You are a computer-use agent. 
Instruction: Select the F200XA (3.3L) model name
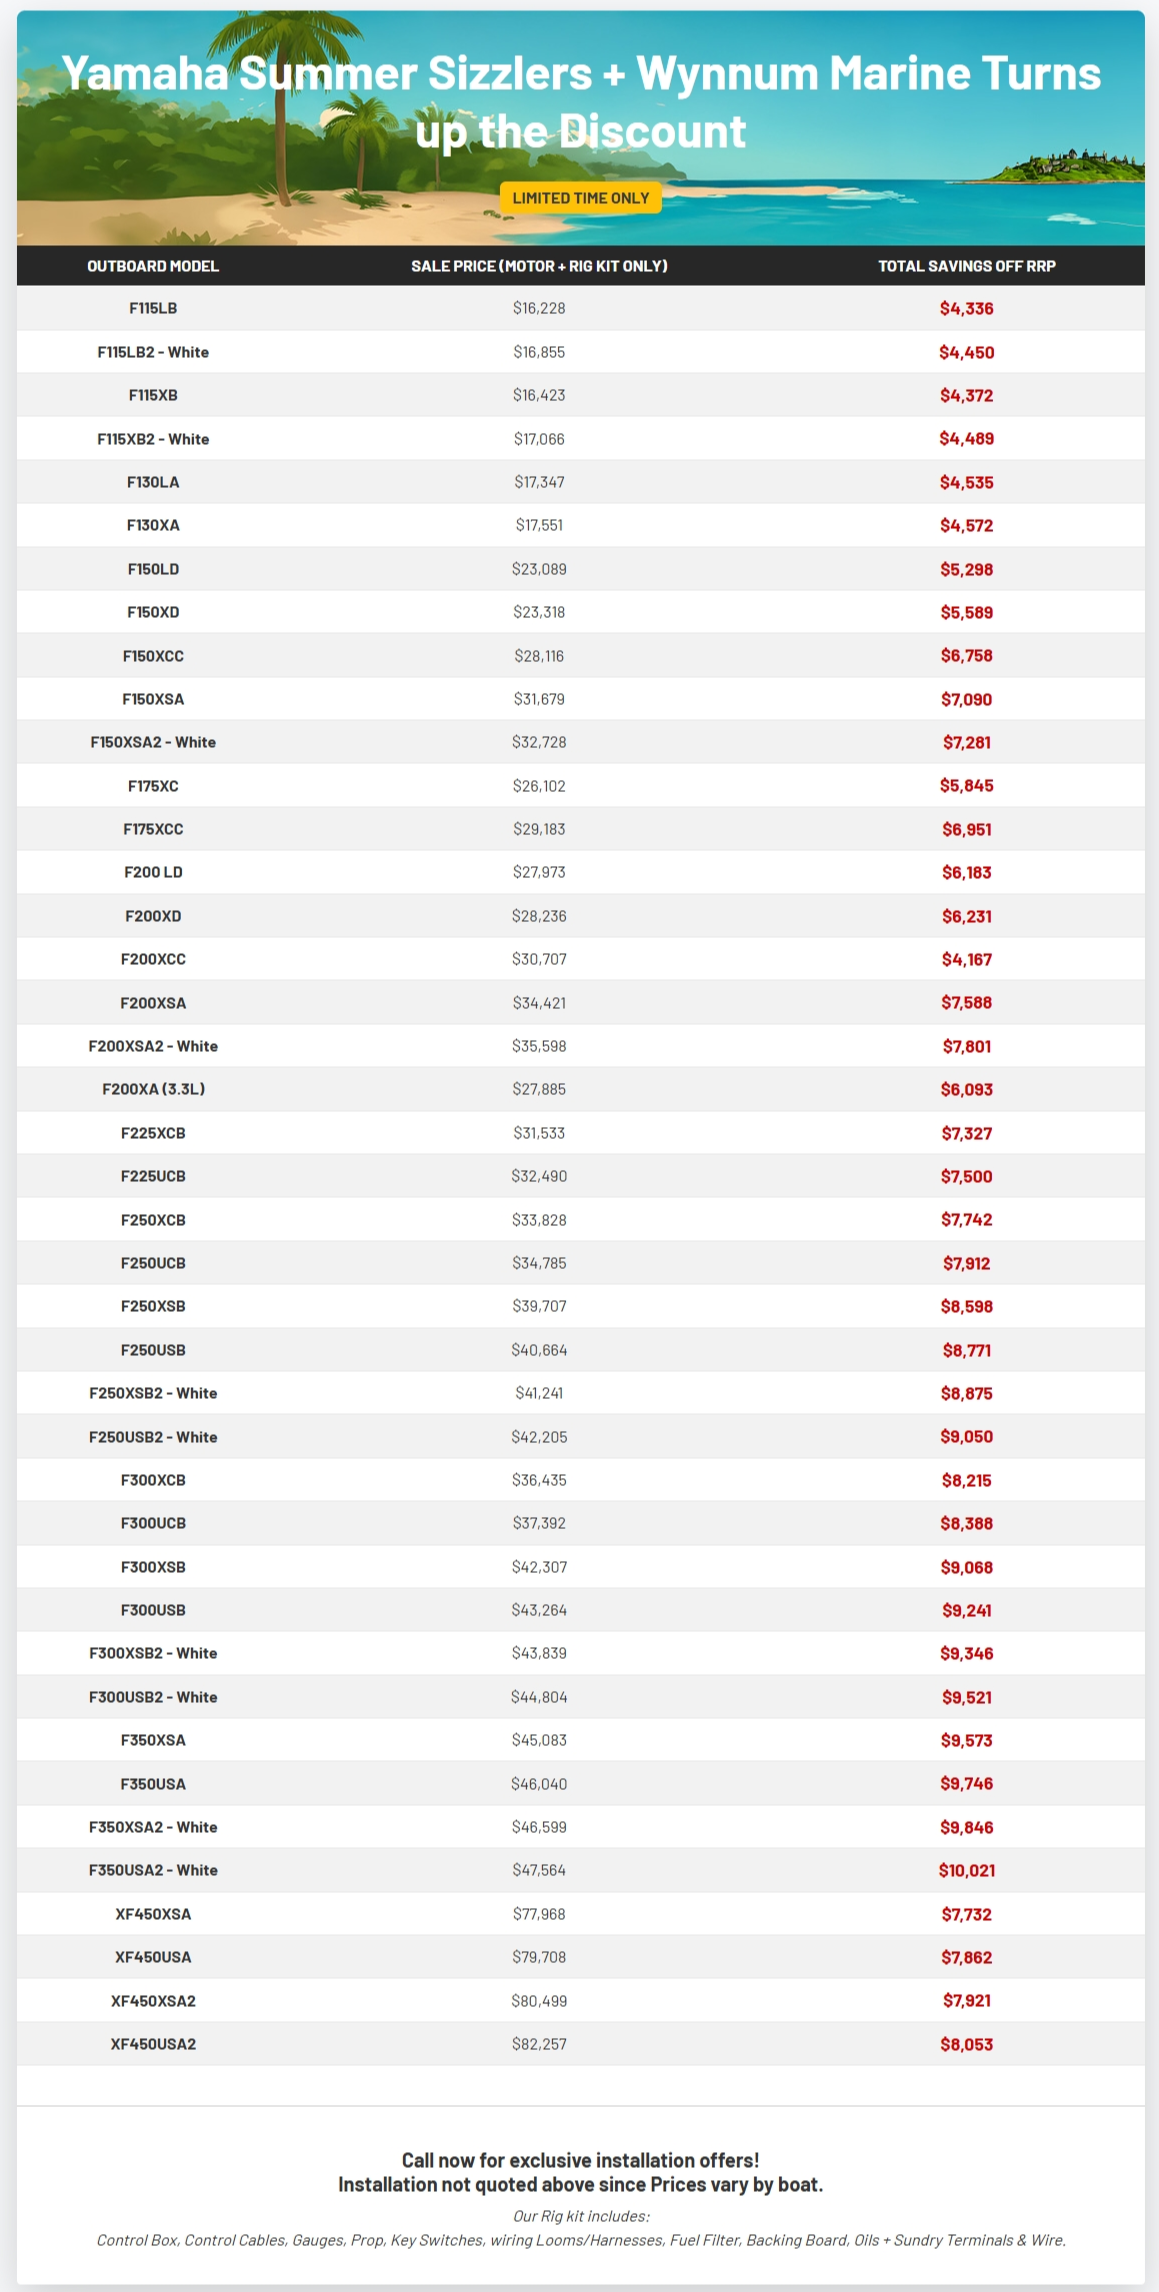153,1089
